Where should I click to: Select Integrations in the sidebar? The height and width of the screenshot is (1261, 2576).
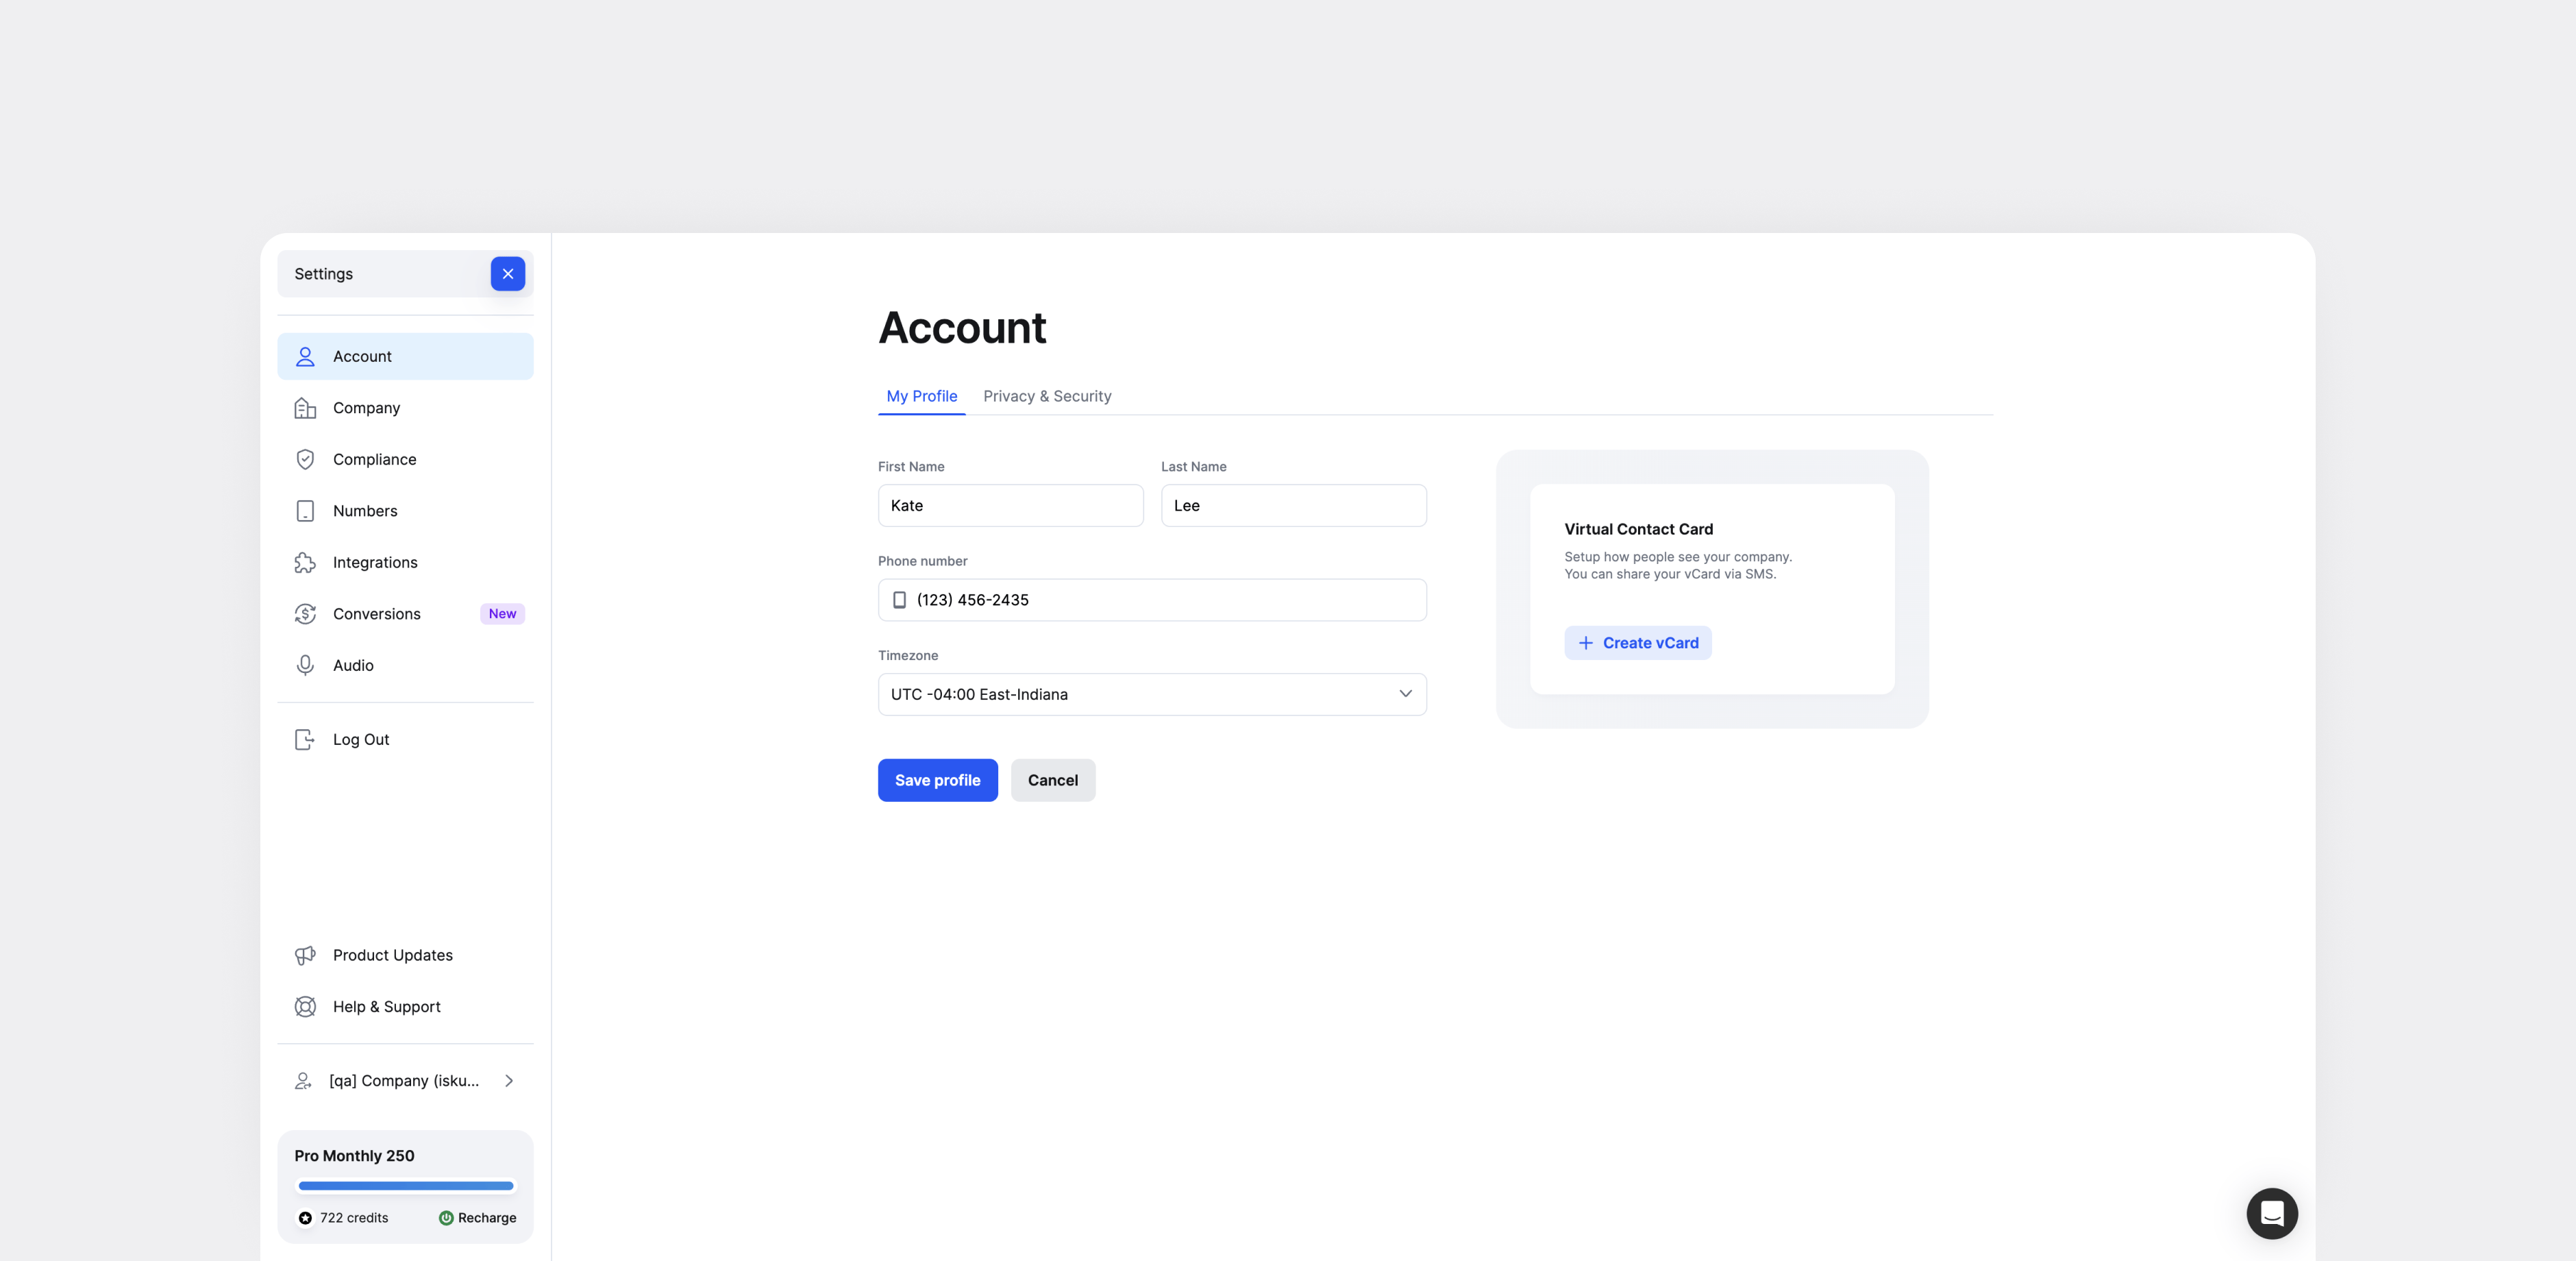(405, 563)
